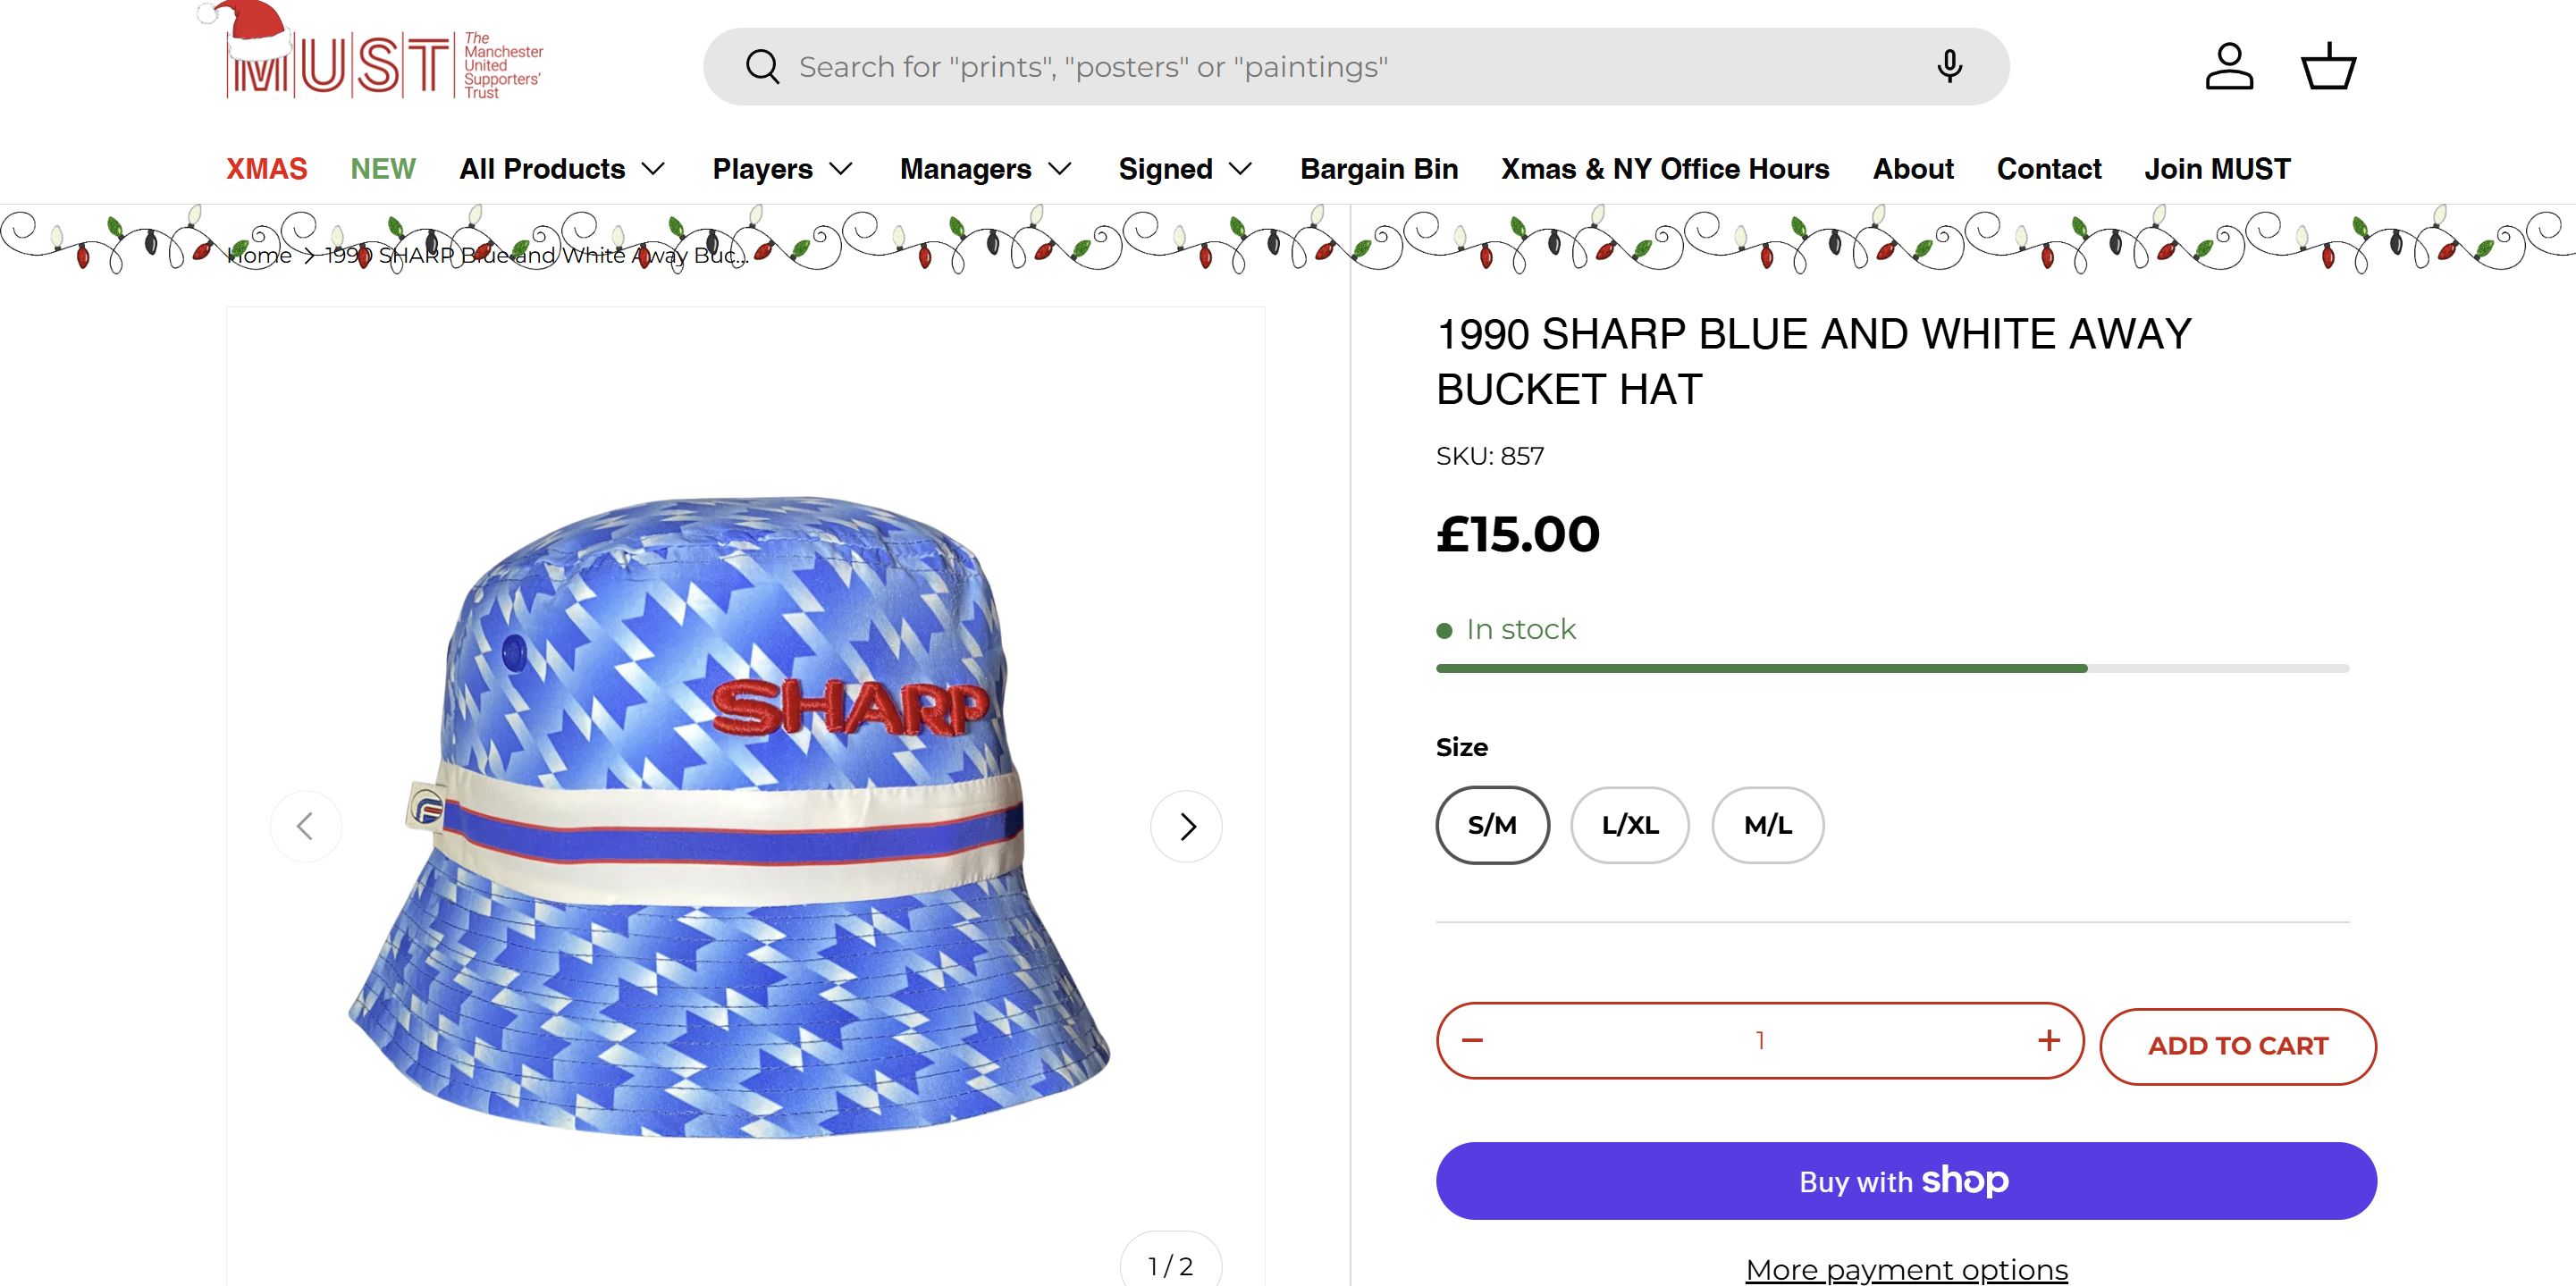Image resolution: width=2576 pixels, height=1286 pixels.
Task: Click the search magnifier icon
Action: [762, 67]
